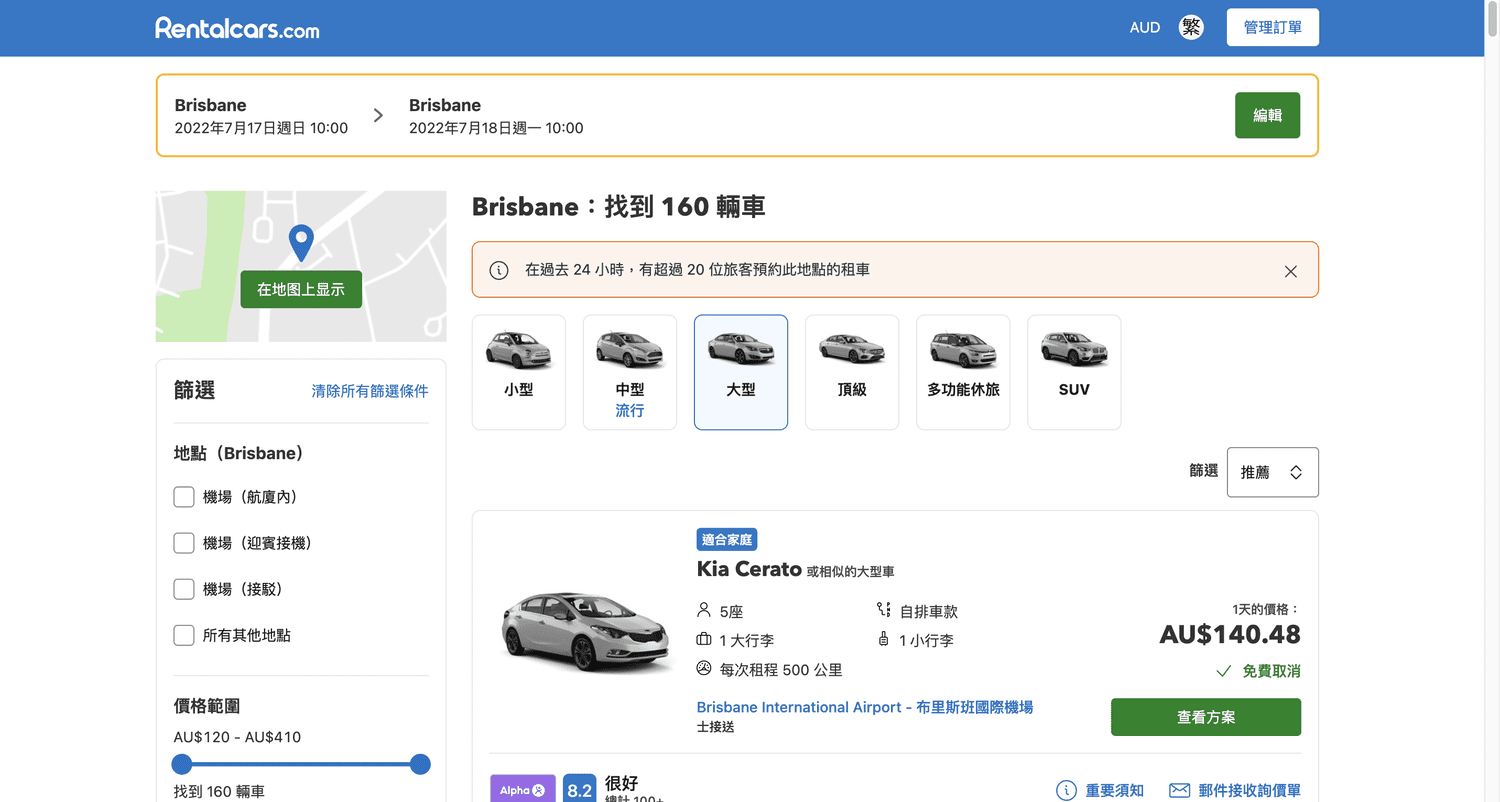1500x802 pixels.
Task: Click the green 編輯 button
Action: pyautogui.click(x=1267, y=115)
